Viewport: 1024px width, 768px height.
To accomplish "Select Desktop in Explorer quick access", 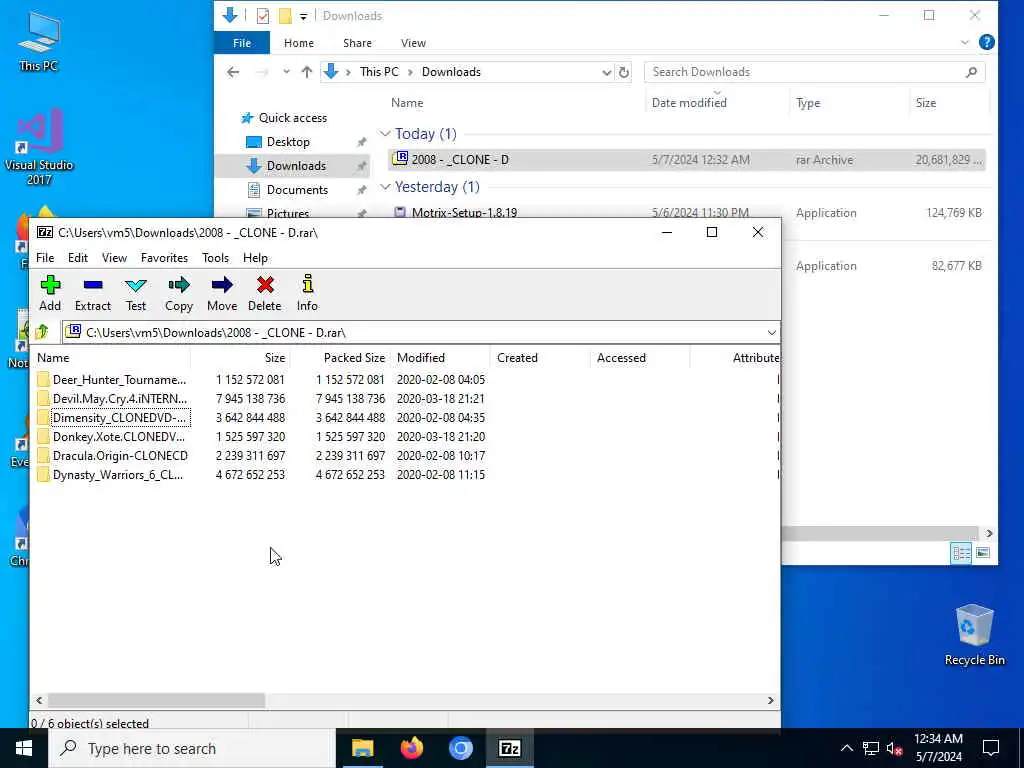I will (288, 142).
